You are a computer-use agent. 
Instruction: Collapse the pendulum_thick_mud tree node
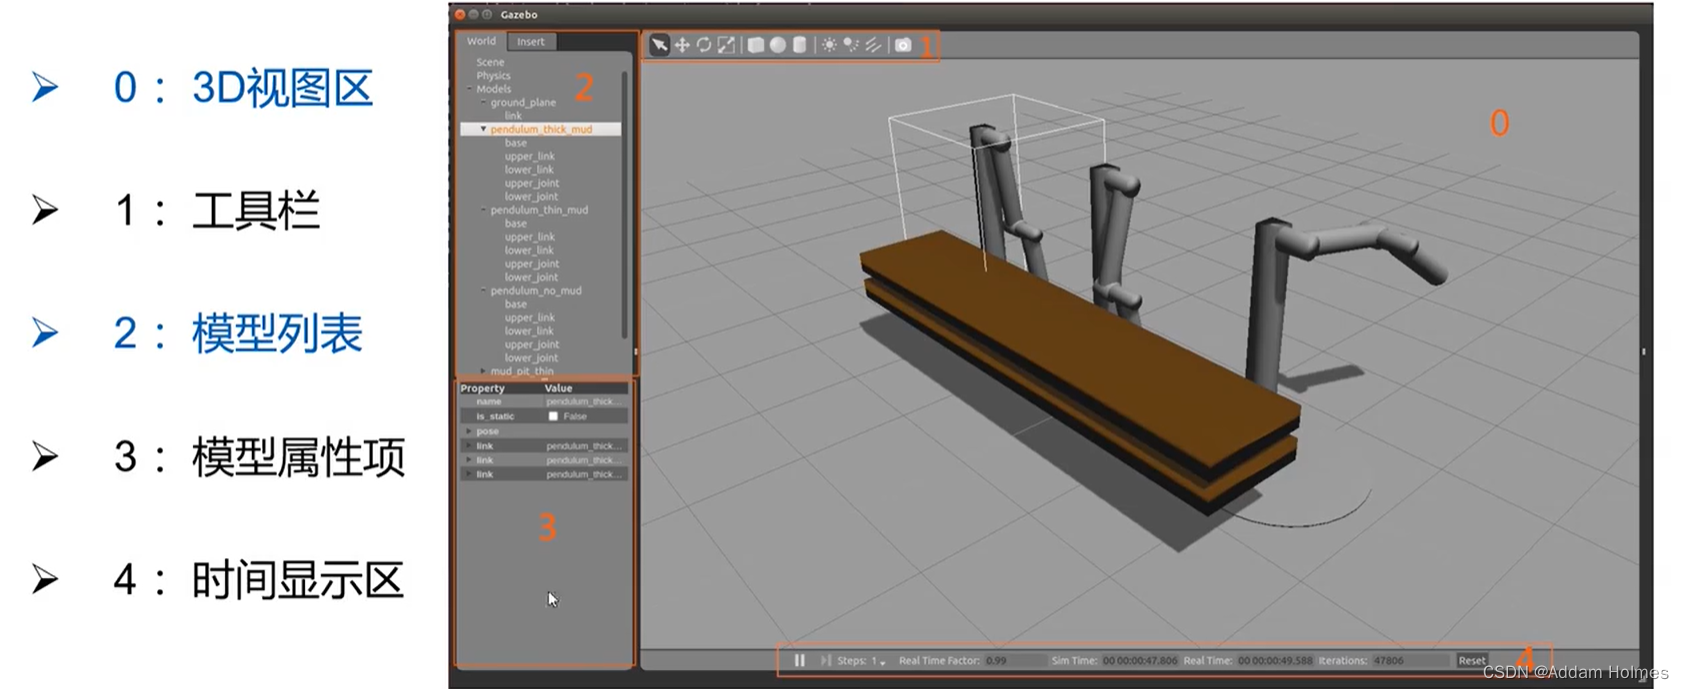[x=483, y=129]
